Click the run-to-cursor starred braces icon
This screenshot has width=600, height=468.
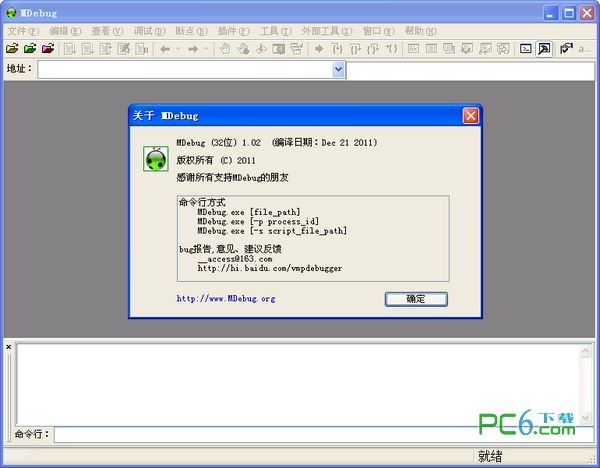391,49
